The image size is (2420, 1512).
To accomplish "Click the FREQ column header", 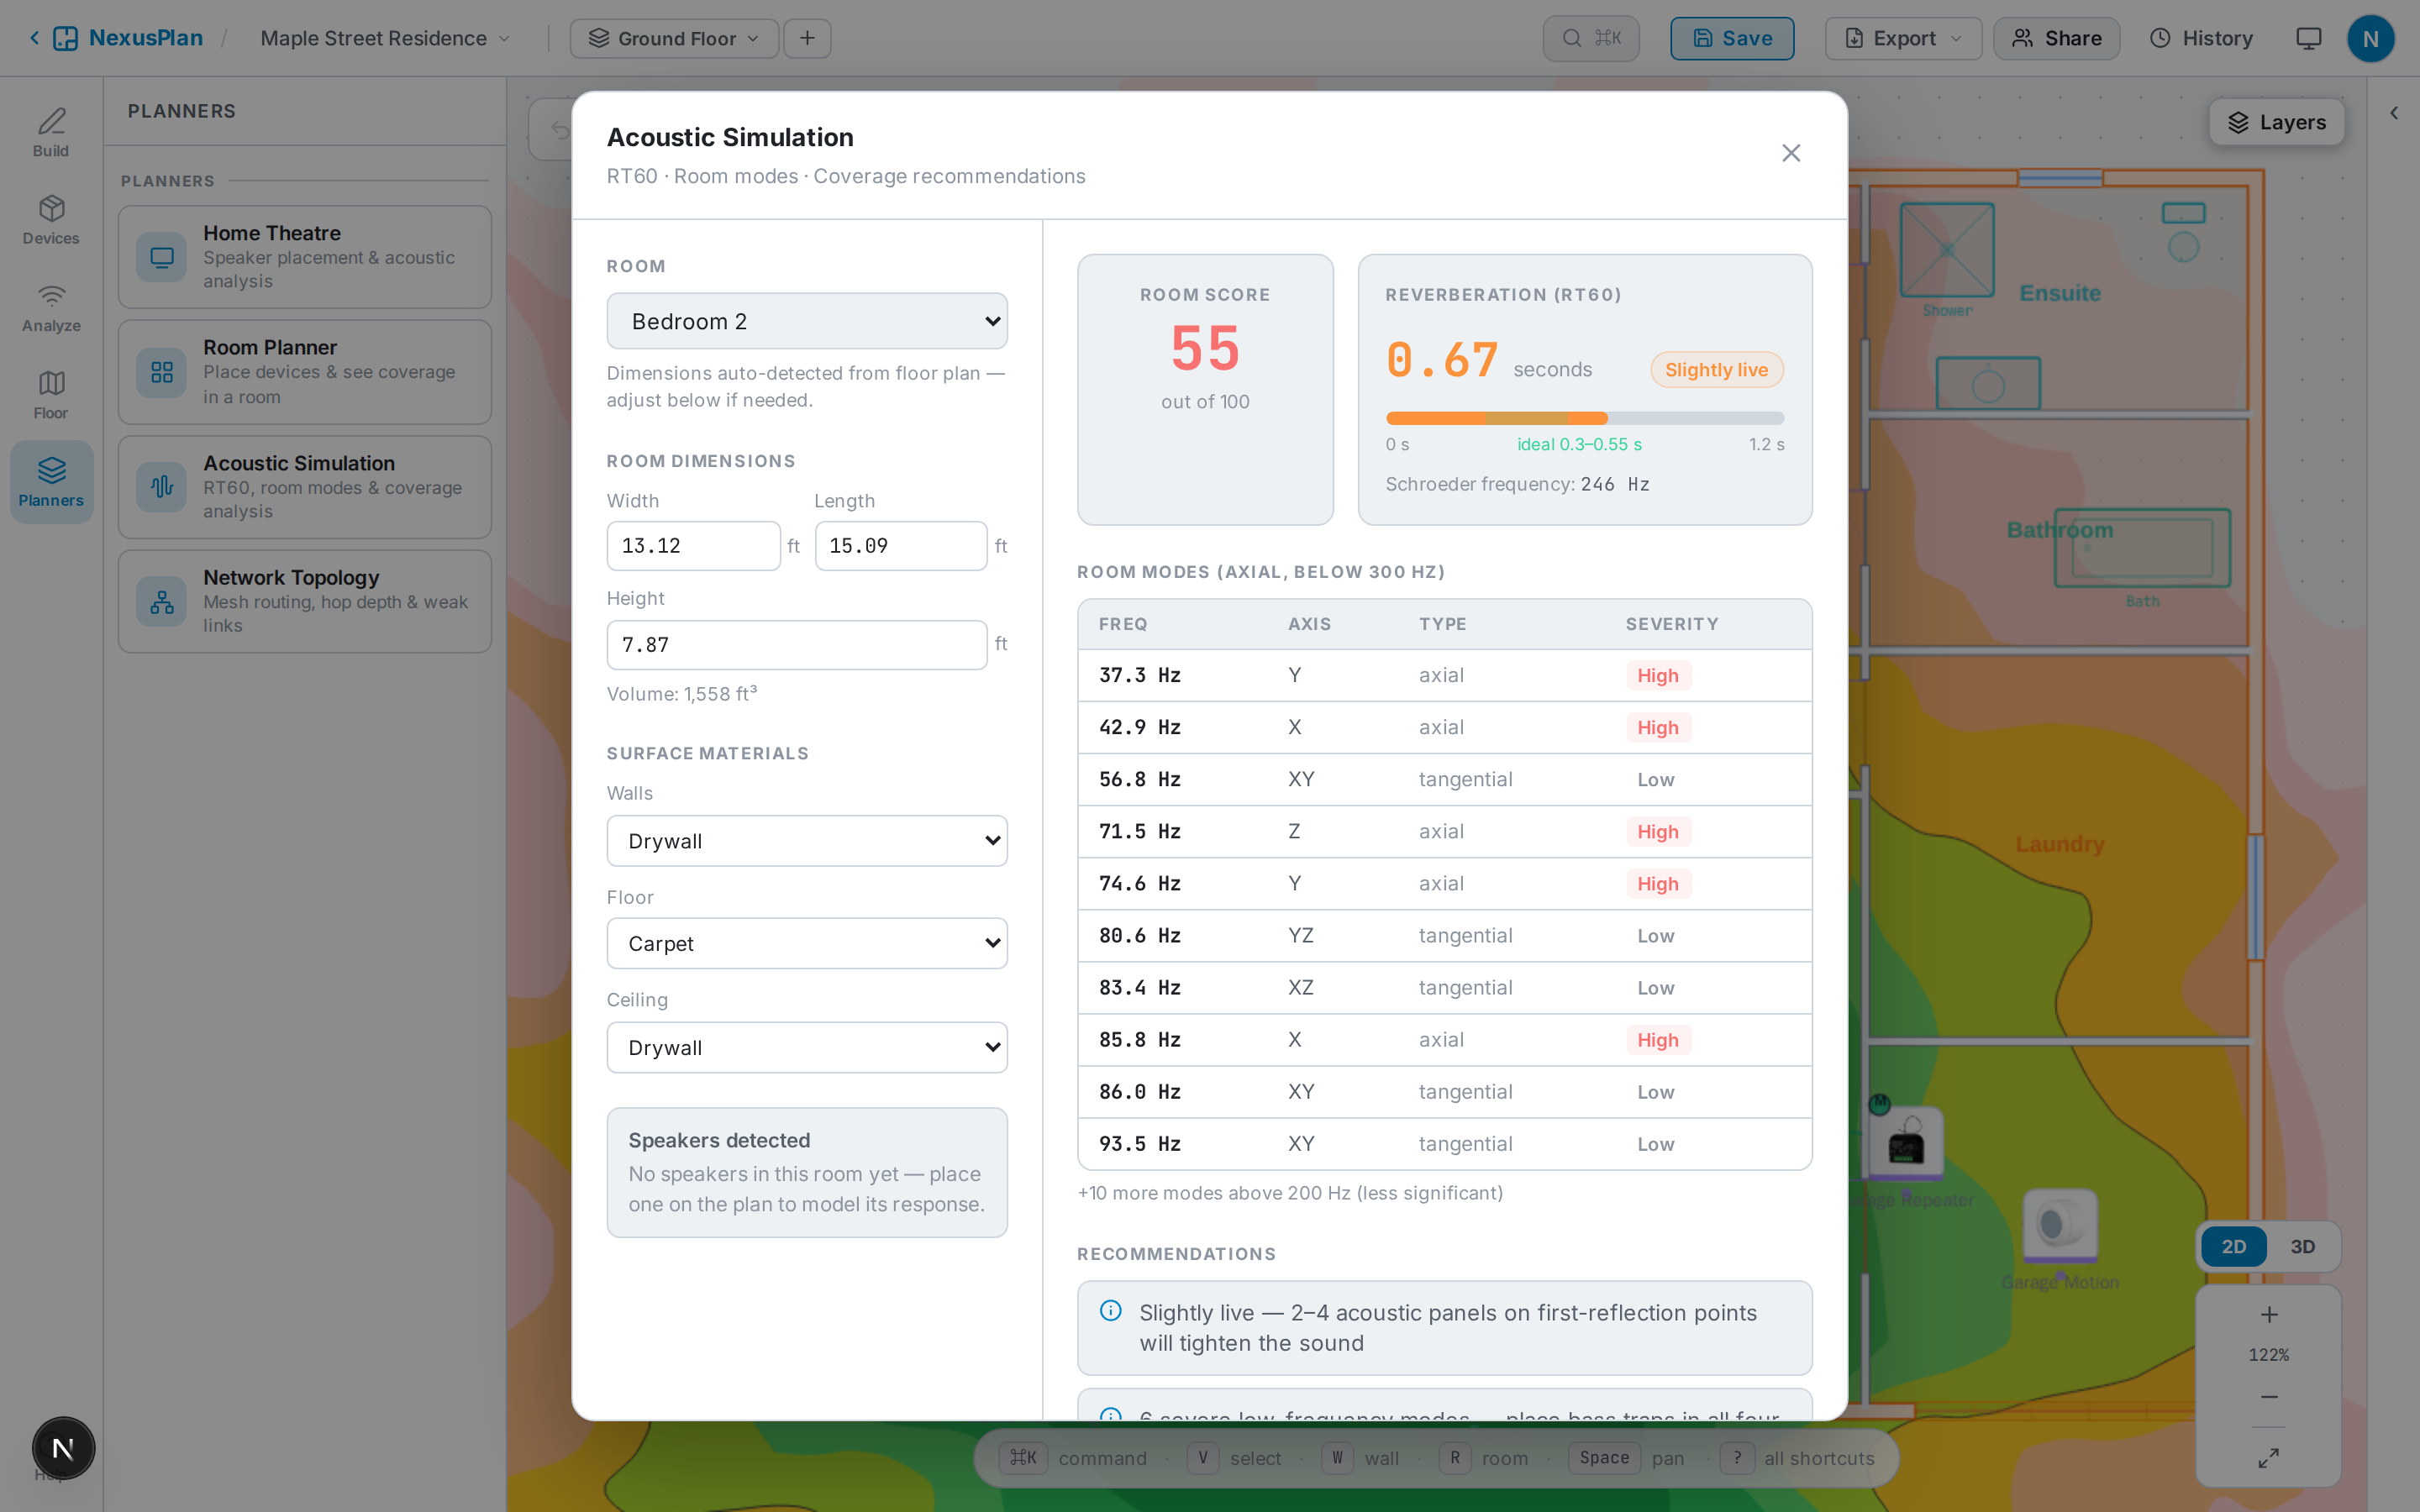I will tap(1123, 624).
